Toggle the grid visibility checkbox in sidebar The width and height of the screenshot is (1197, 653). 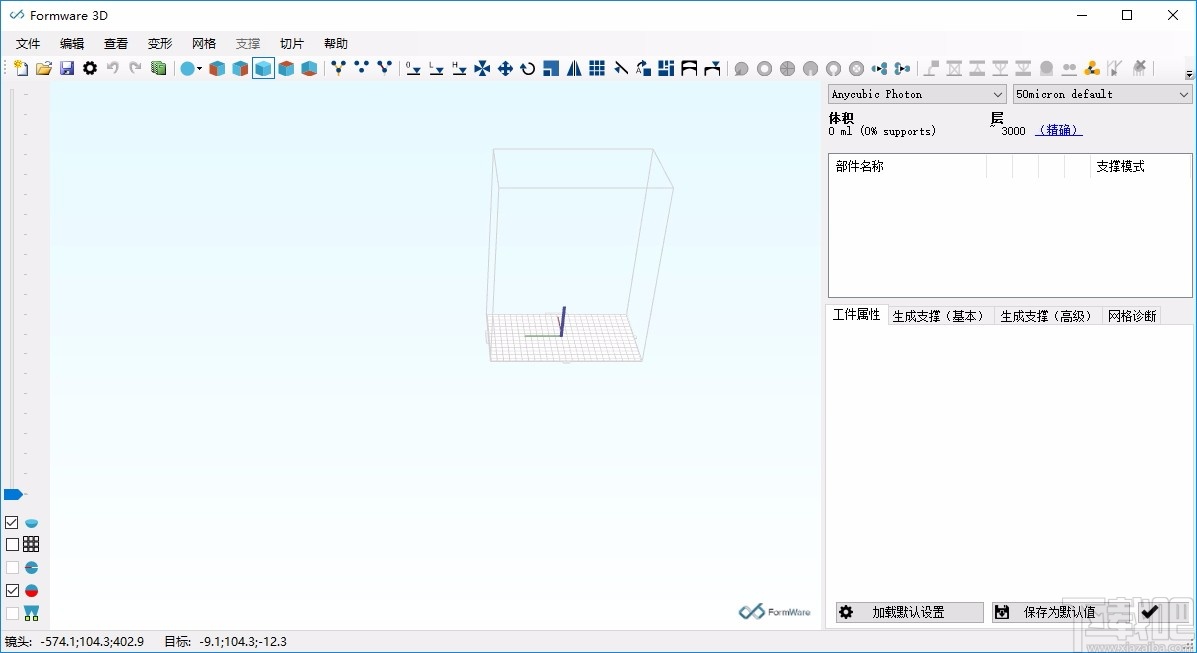(11, 544)
